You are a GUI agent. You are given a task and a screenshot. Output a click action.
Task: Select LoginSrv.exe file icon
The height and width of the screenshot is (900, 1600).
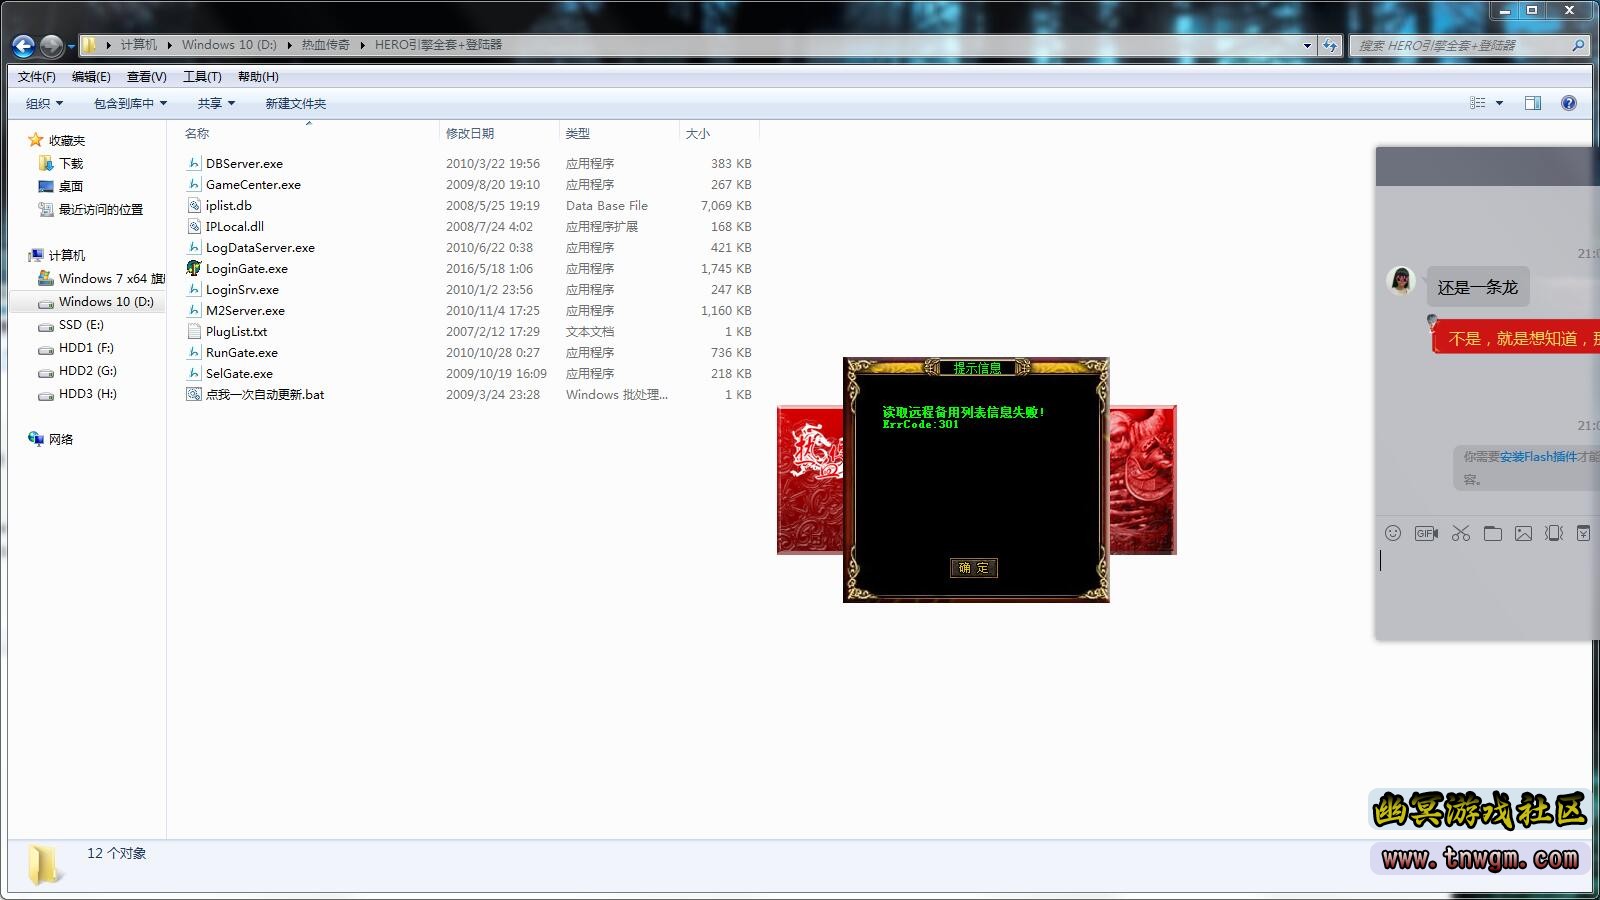pos(194,289)
